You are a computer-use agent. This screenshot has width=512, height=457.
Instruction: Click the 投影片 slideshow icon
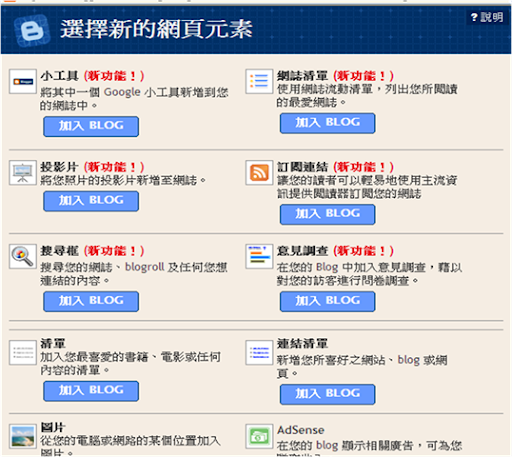23,173
